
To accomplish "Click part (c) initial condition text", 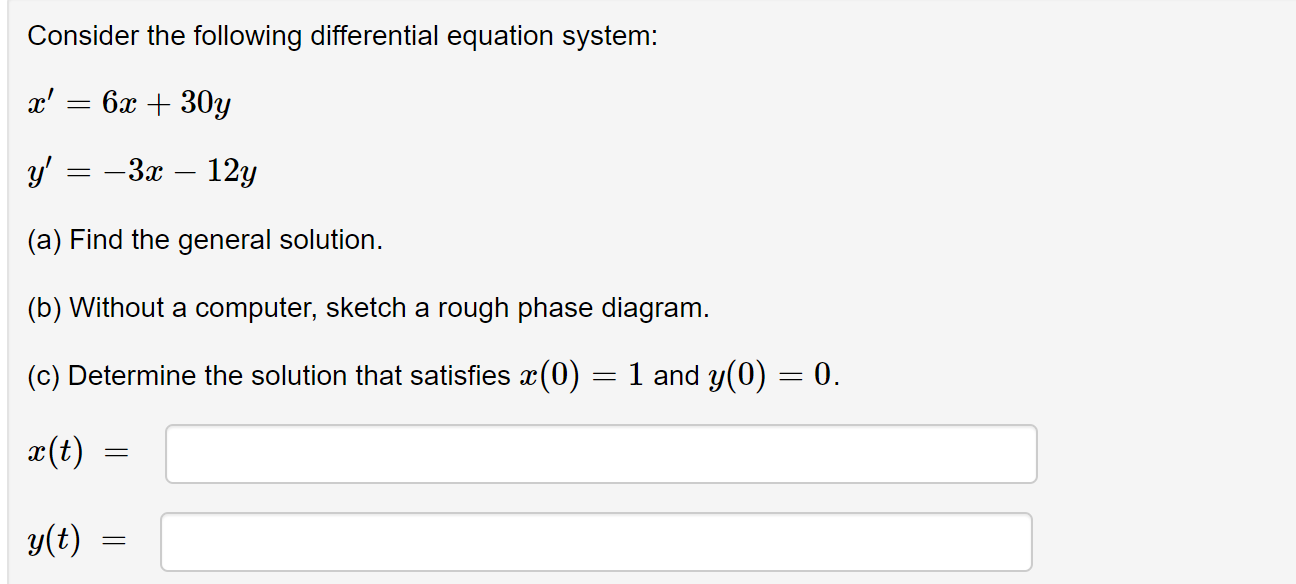I will click(431, 375).
